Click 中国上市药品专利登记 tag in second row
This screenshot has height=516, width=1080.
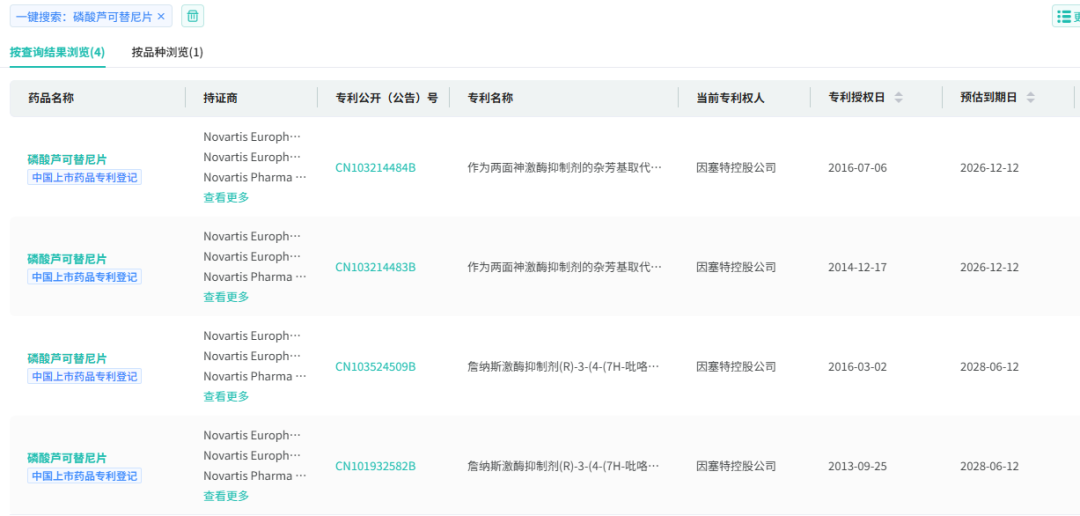point(84,277)
